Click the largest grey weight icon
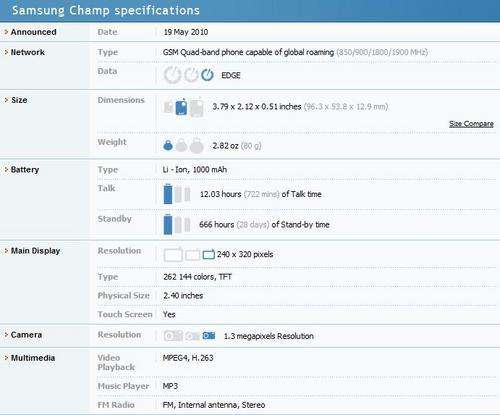Image resolution: width=500 pixels, height=415 pixels. click(x=197, y=145)
